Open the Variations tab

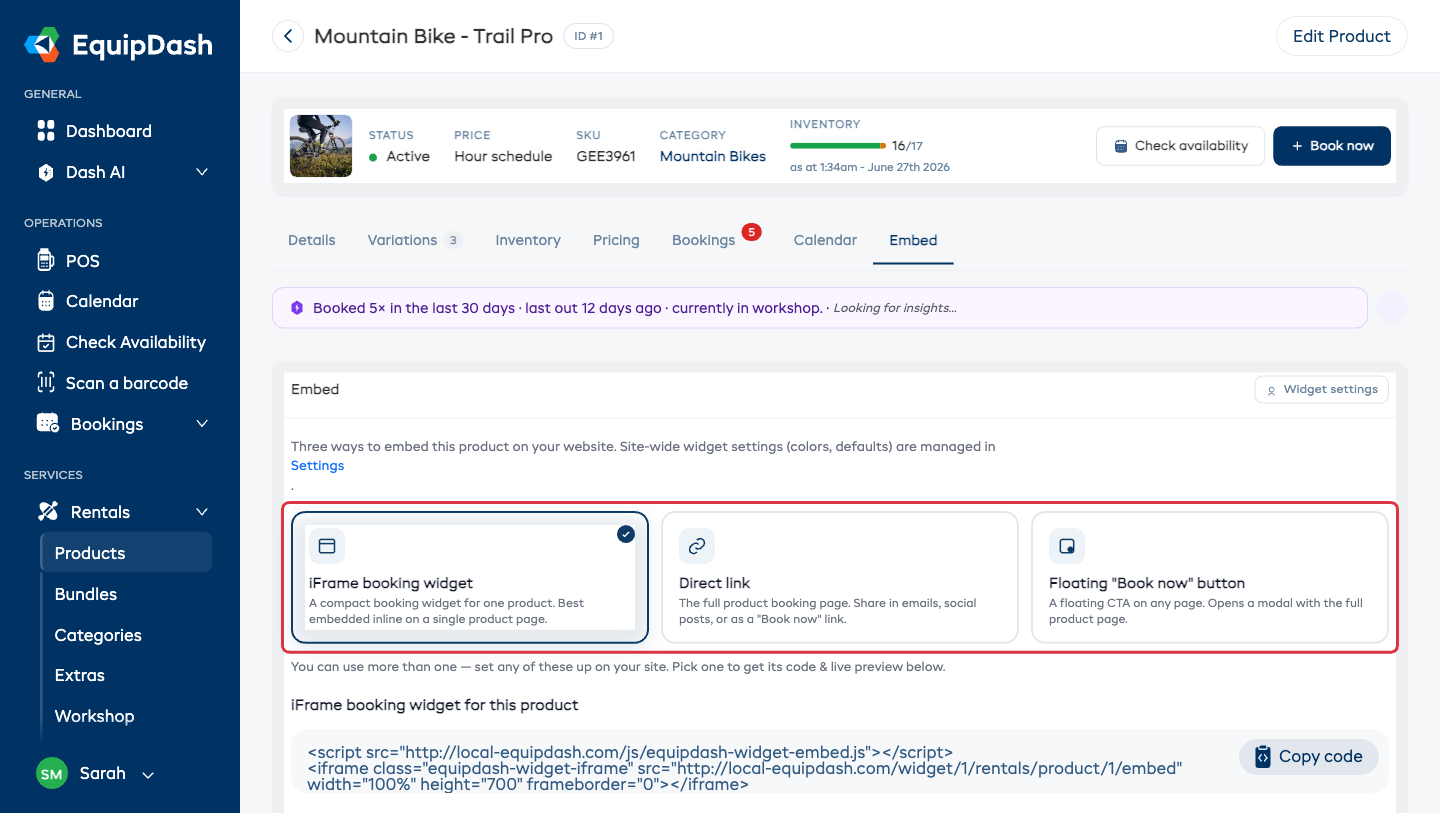pos(415,240)
